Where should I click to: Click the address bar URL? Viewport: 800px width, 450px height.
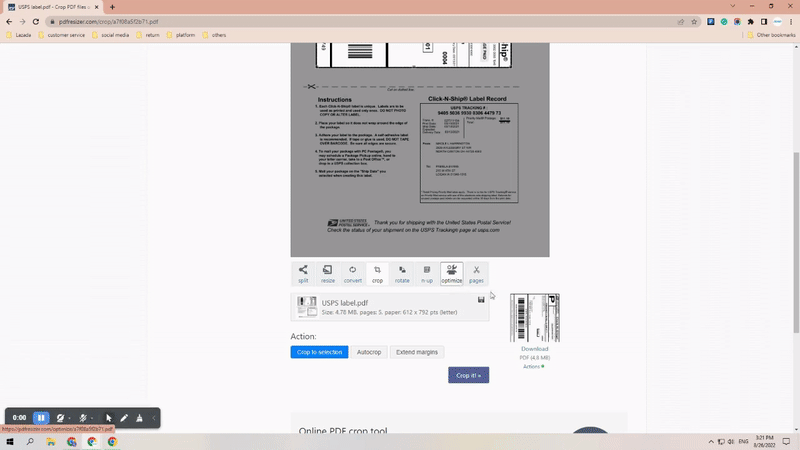point(108,21)
